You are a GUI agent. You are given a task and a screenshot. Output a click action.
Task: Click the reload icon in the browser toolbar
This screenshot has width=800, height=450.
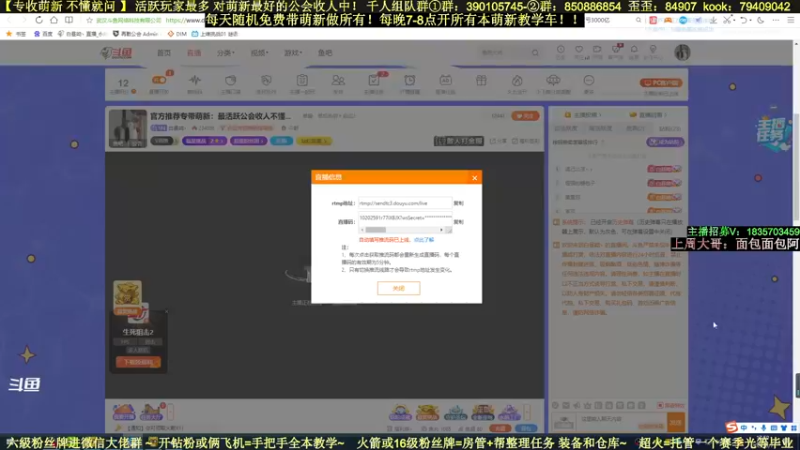[39, 20]
